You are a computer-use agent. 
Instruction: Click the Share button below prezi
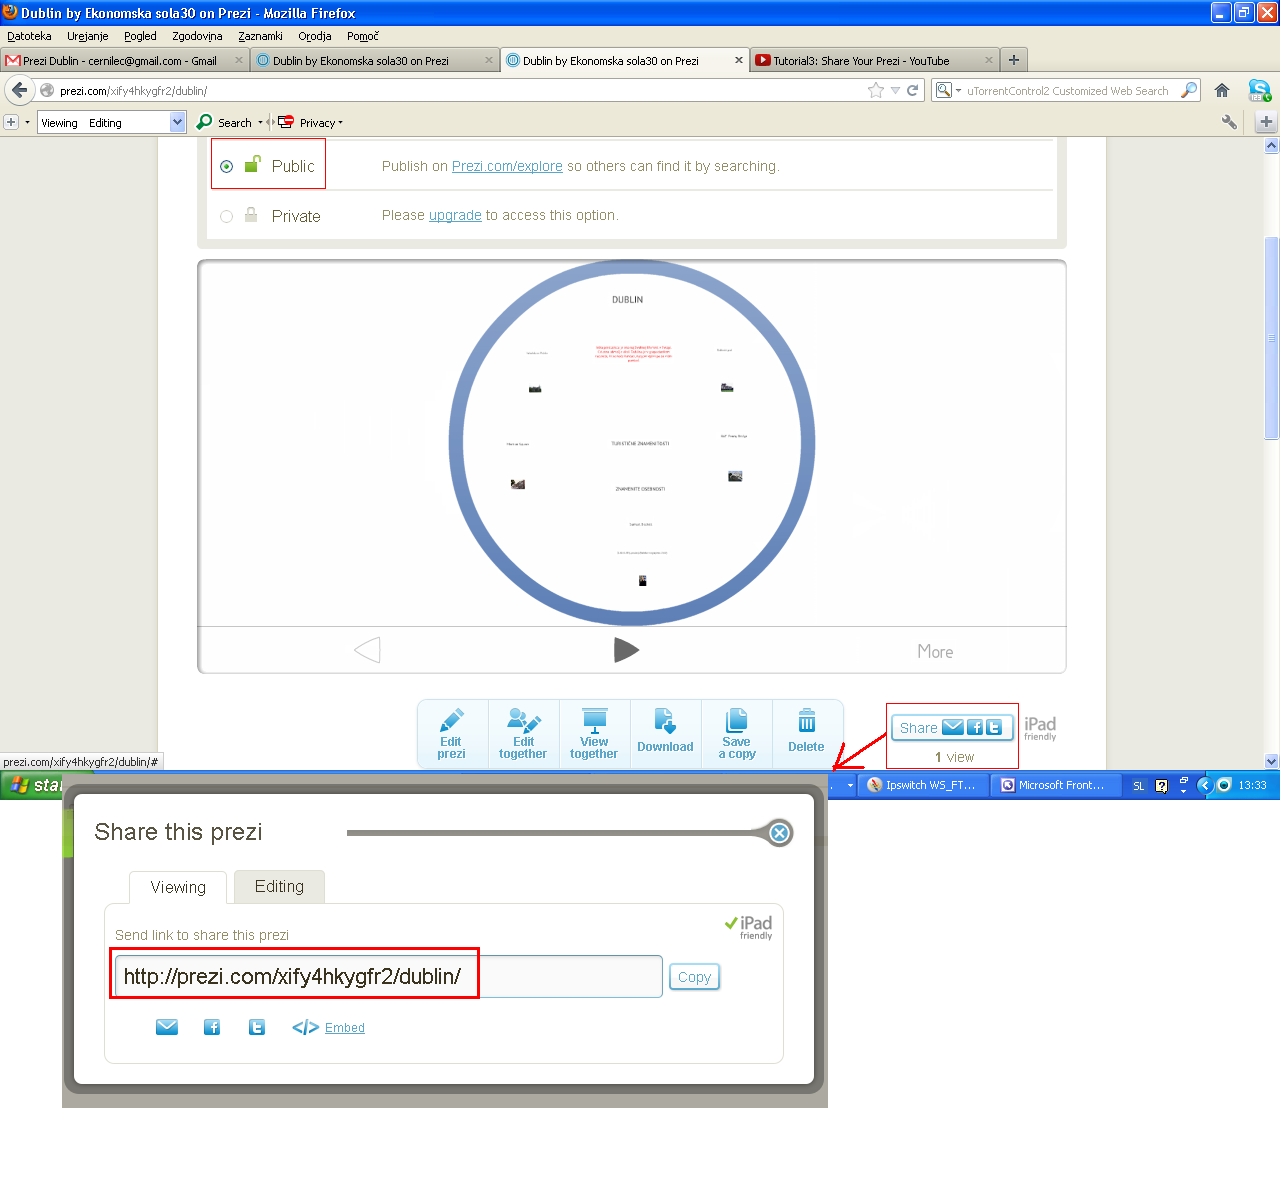click(952, 727)
